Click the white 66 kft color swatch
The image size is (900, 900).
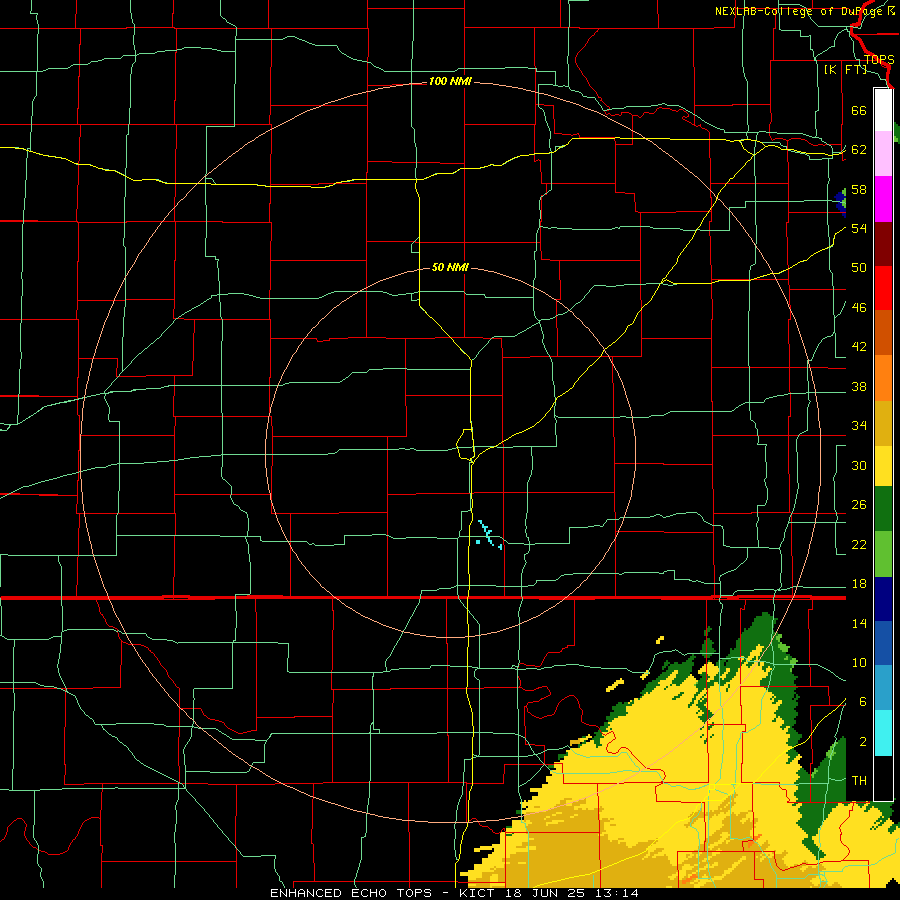pos(883,110)
